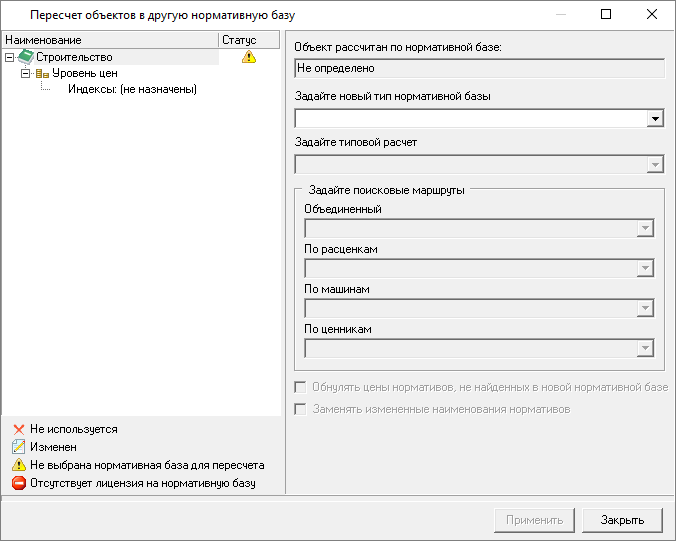The image size is (676, 541).
Task: Click the 'Статус' column header
Action: [x=240, y=40]
